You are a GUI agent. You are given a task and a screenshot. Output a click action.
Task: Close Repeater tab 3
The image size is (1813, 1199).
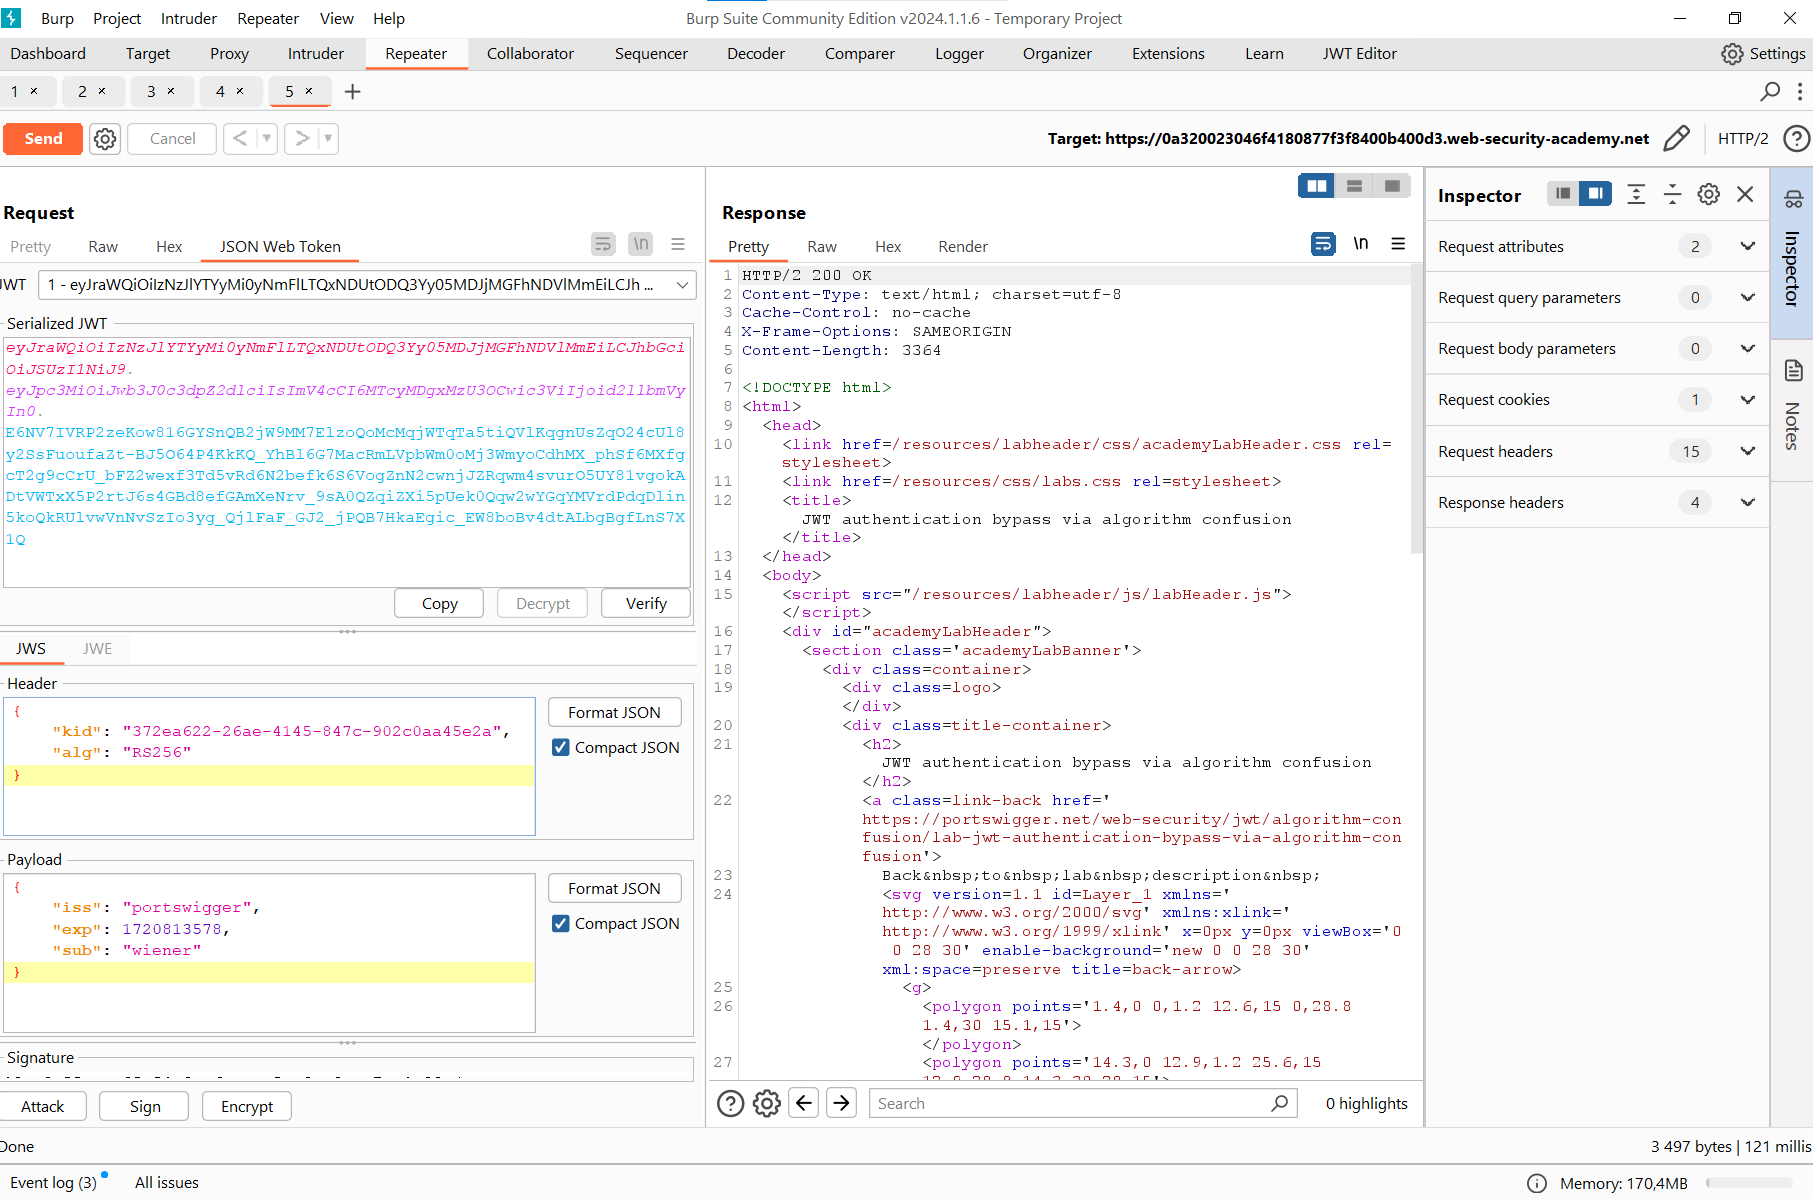[x=171, y=91]
